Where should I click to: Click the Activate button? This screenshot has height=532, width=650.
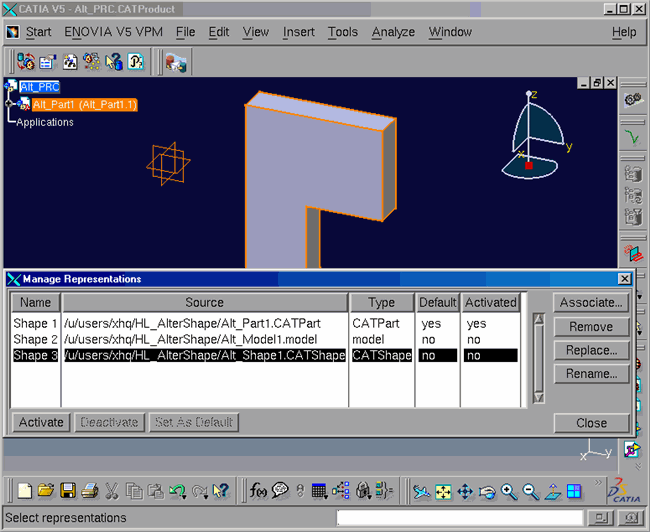pos(41,422)
